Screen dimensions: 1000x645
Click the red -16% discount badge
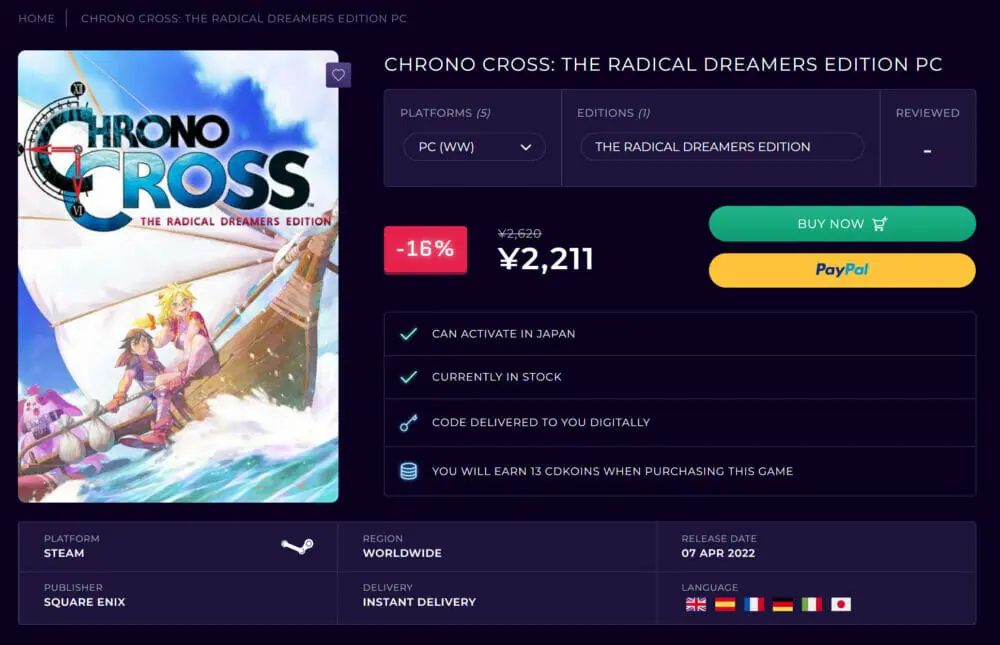coord(425,249)
